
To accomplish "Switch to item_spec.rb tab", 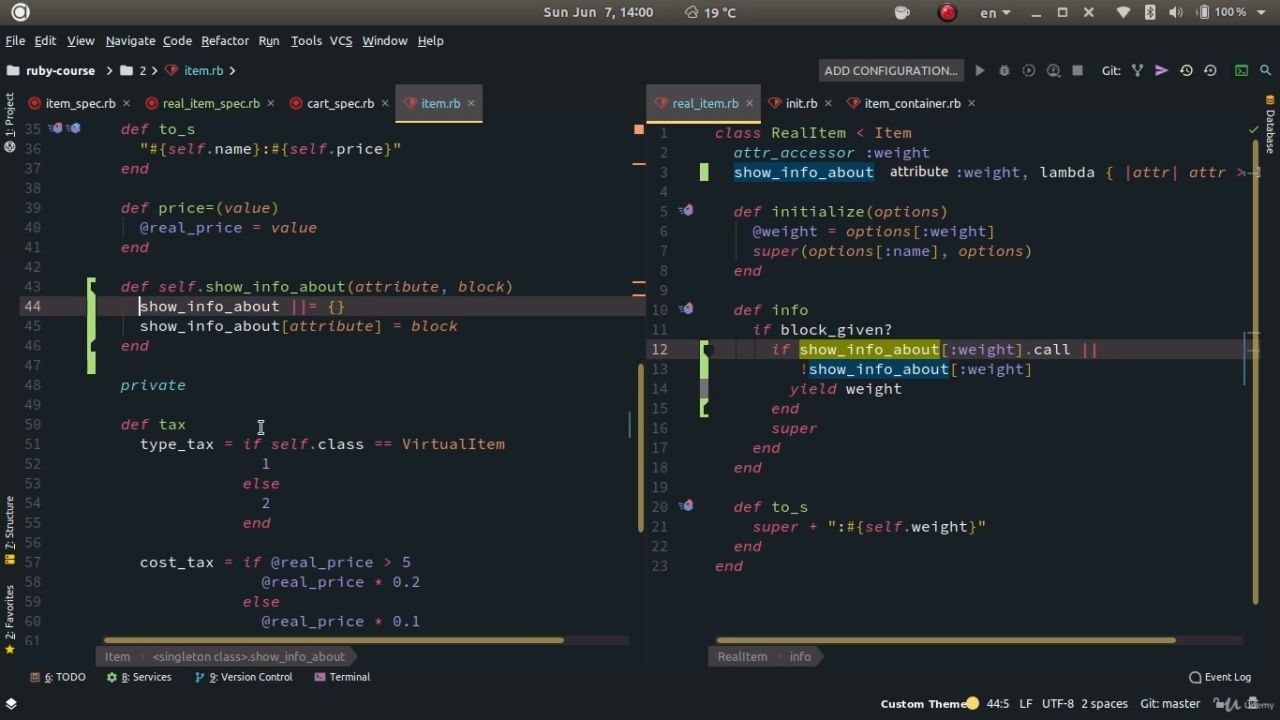I will [80, 103].
